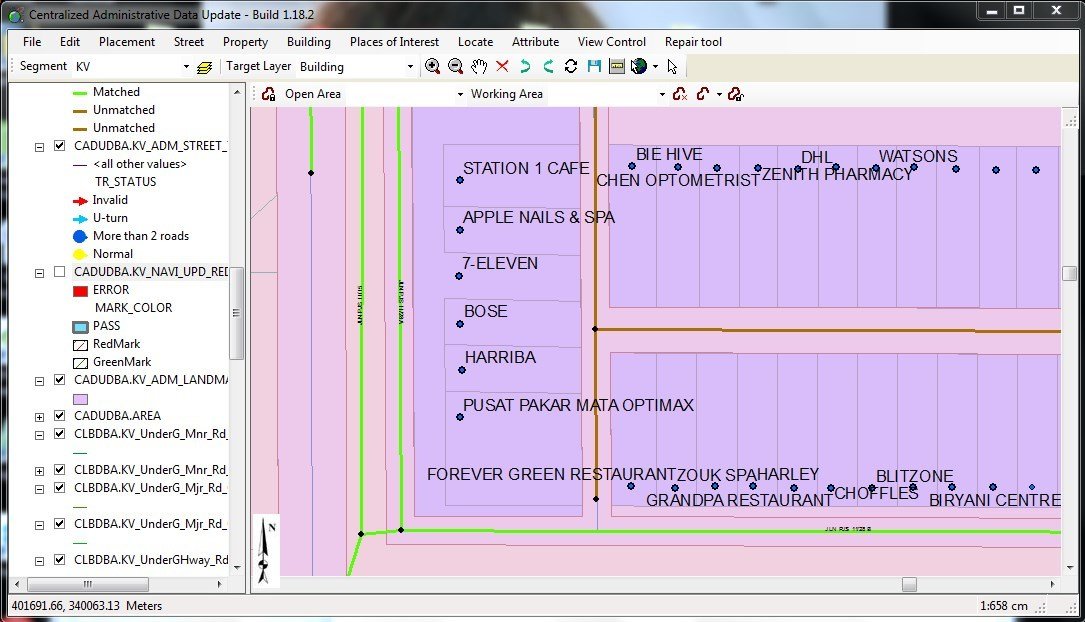The width and height of the screenshot is (1085, 622).
Task: Collapse CADUDBA.KV_NAVI_UPD_RED layer group
Action: [x=39, y=273]
